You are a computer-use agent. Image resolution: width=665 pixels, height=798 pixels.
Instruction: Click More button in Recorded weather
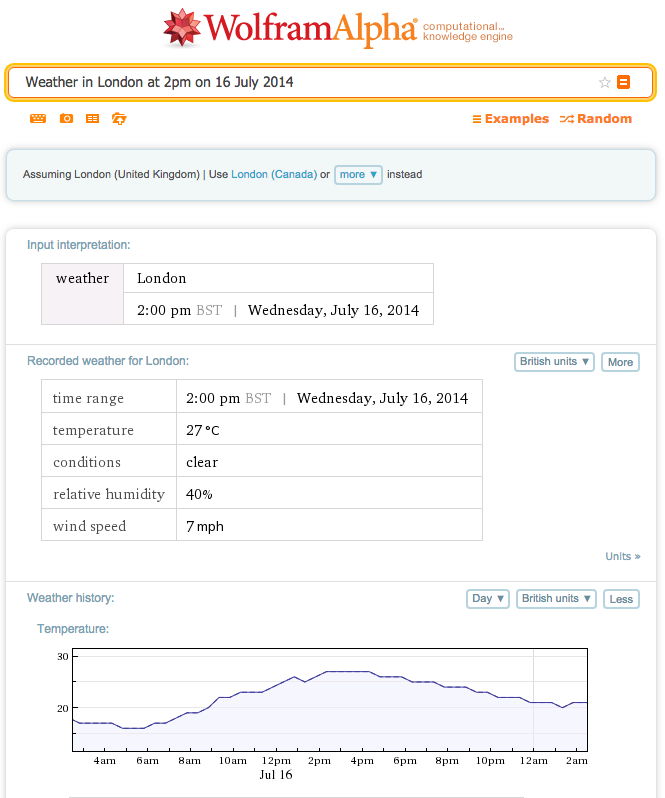click(x=620, y=362)
